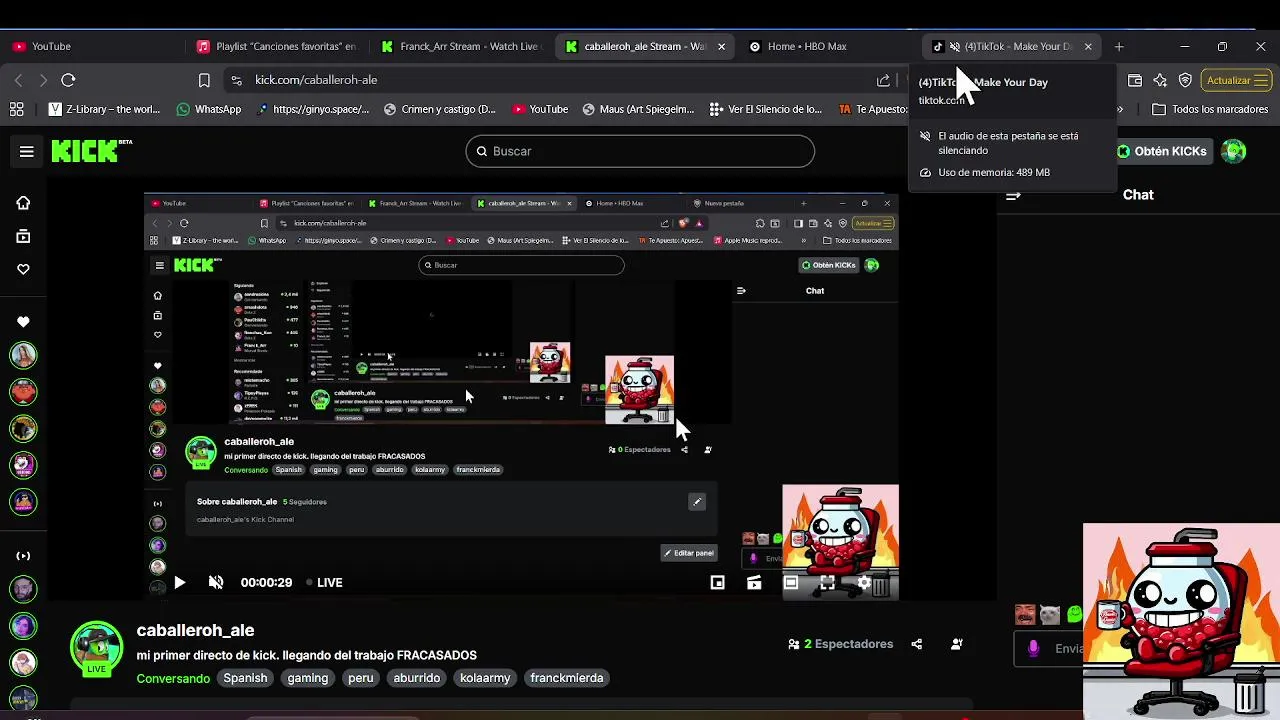The image size is (1280, 720).
Task: Open the Todos los marcadores folder
Action: point(1210,109)
